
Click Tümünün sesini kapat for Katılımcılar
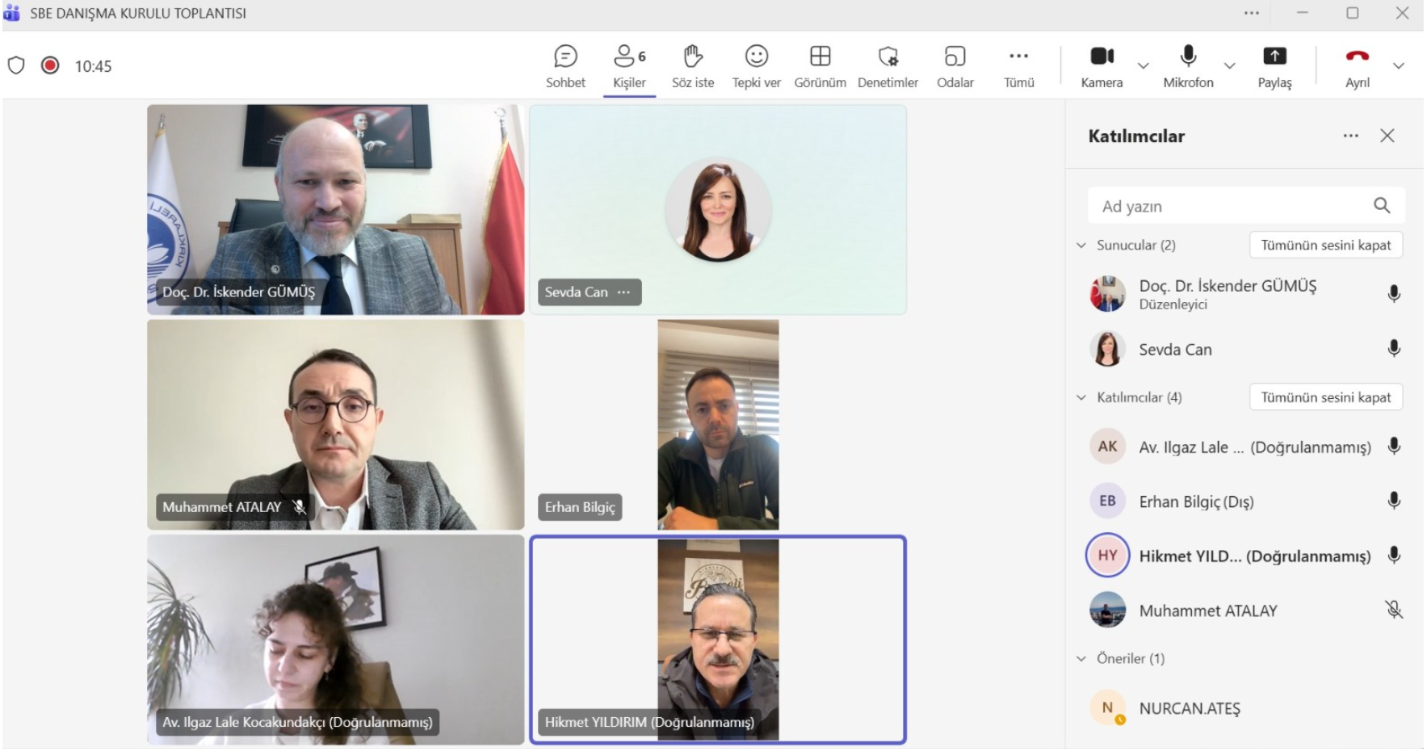click(1325, 397)
